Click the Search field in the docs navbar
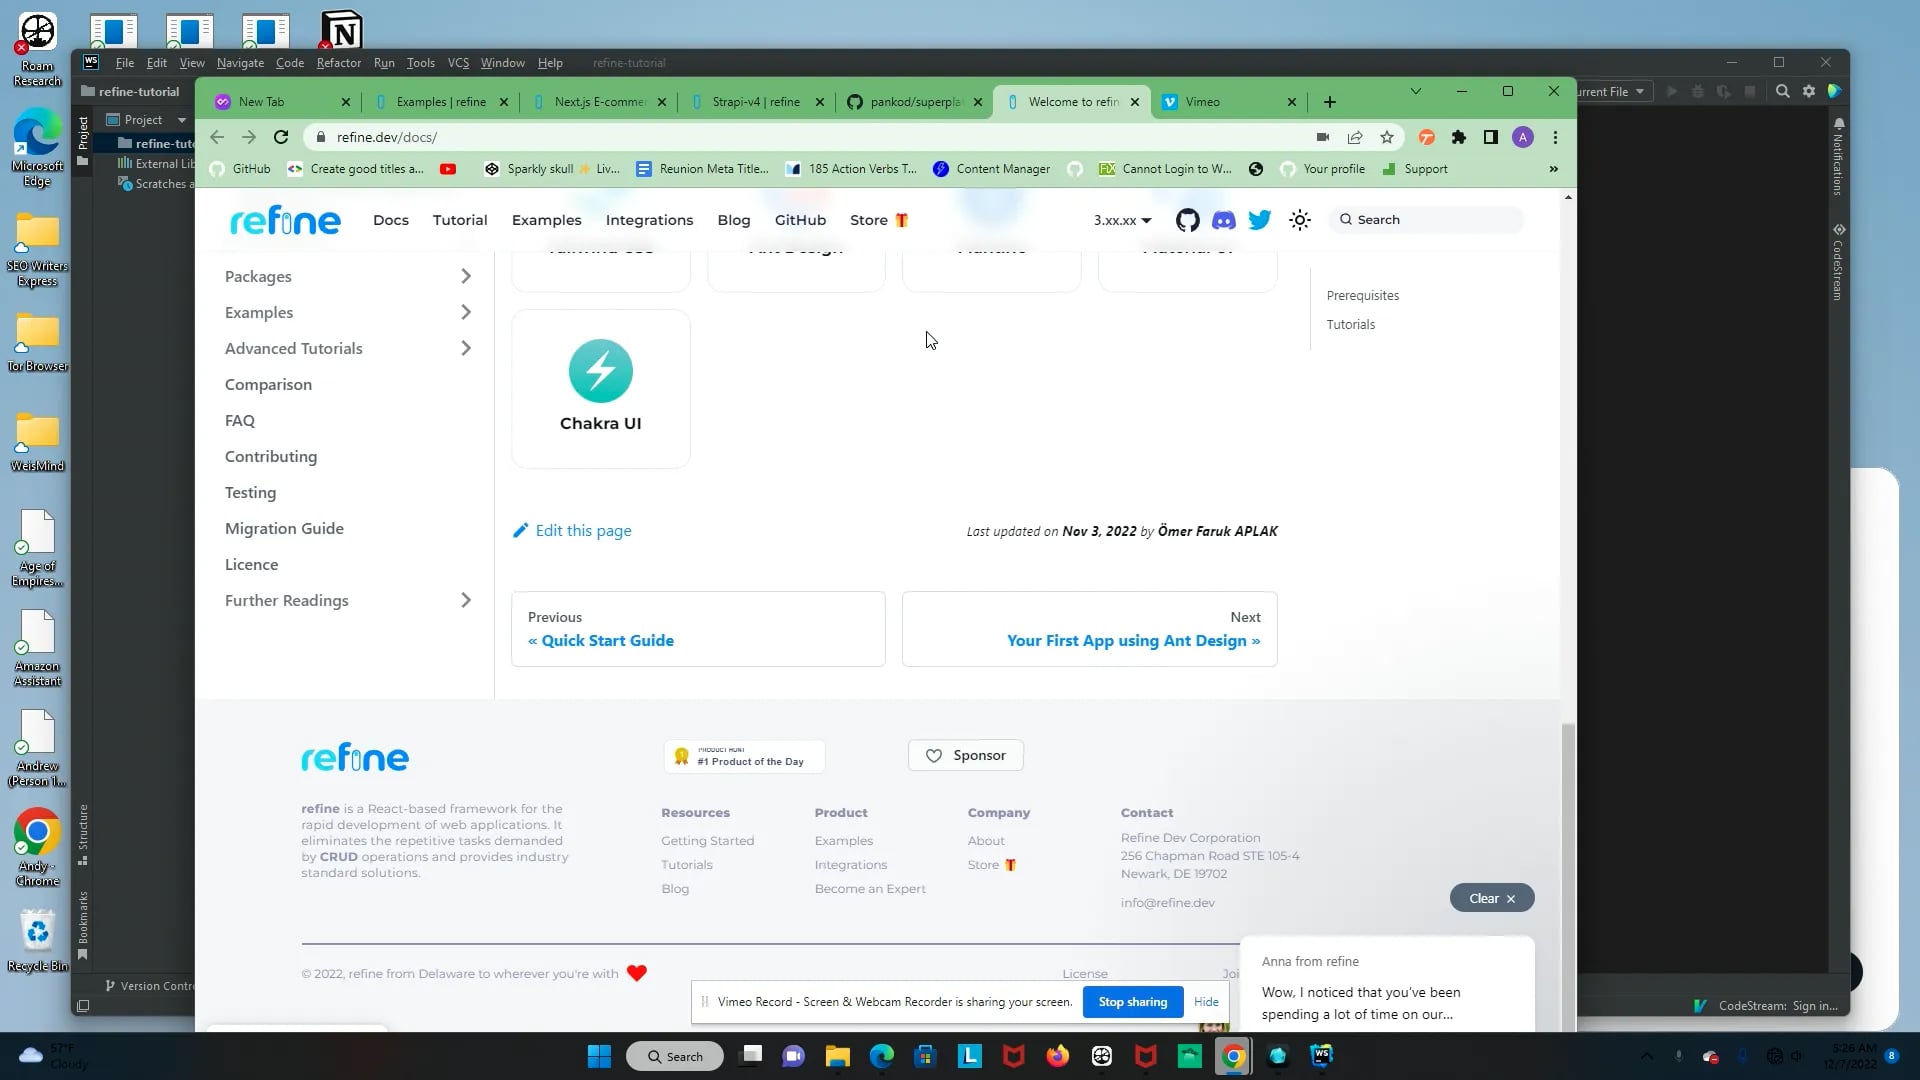 click(x=1425, y=219)
